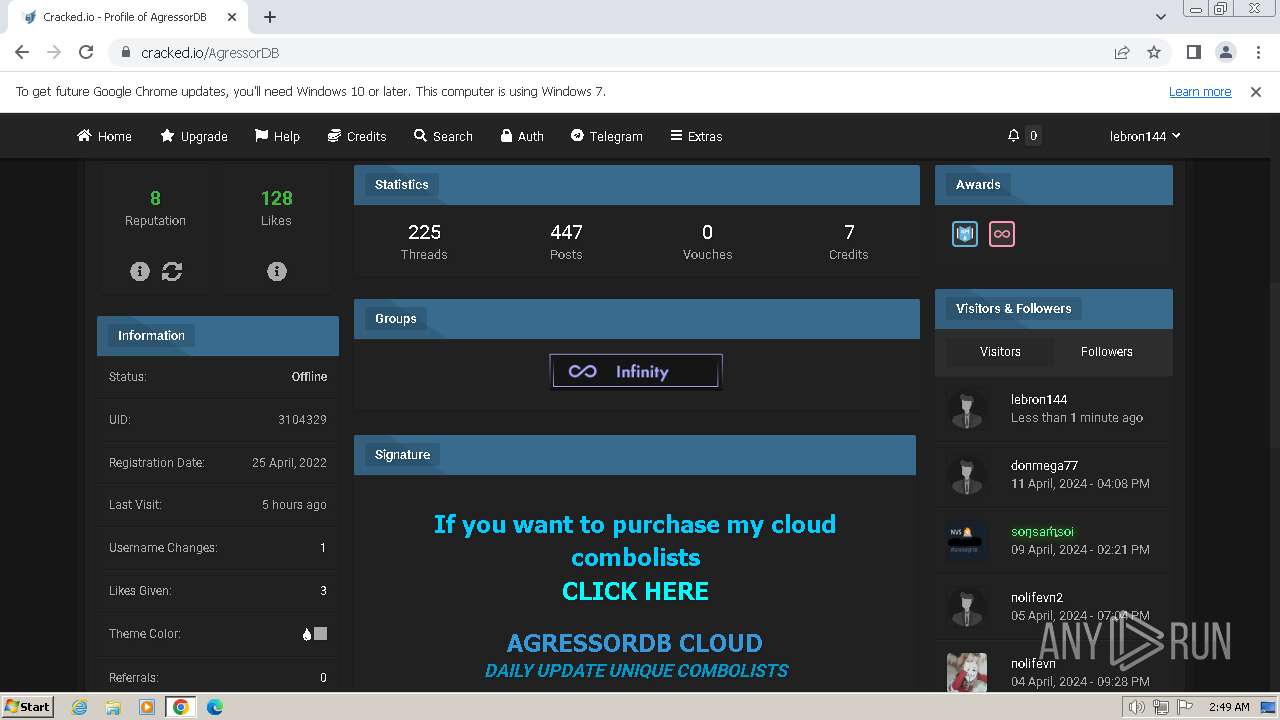Open the Help nav item
This screenshot has width=1280, height=720.
[277, 136]
